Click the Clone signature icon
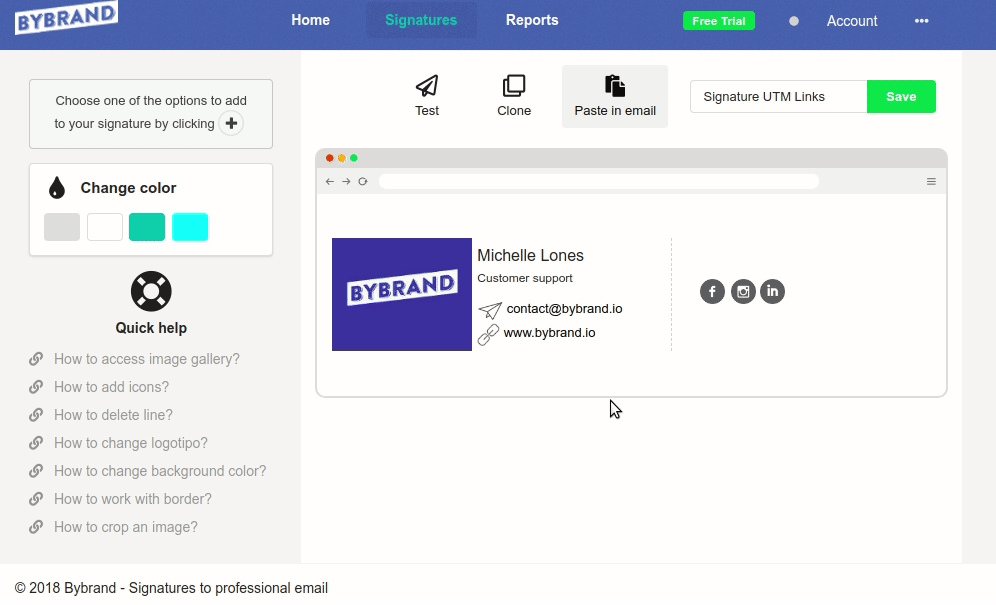This screenshot has width=996, height=605. click(x=514, y=86)
